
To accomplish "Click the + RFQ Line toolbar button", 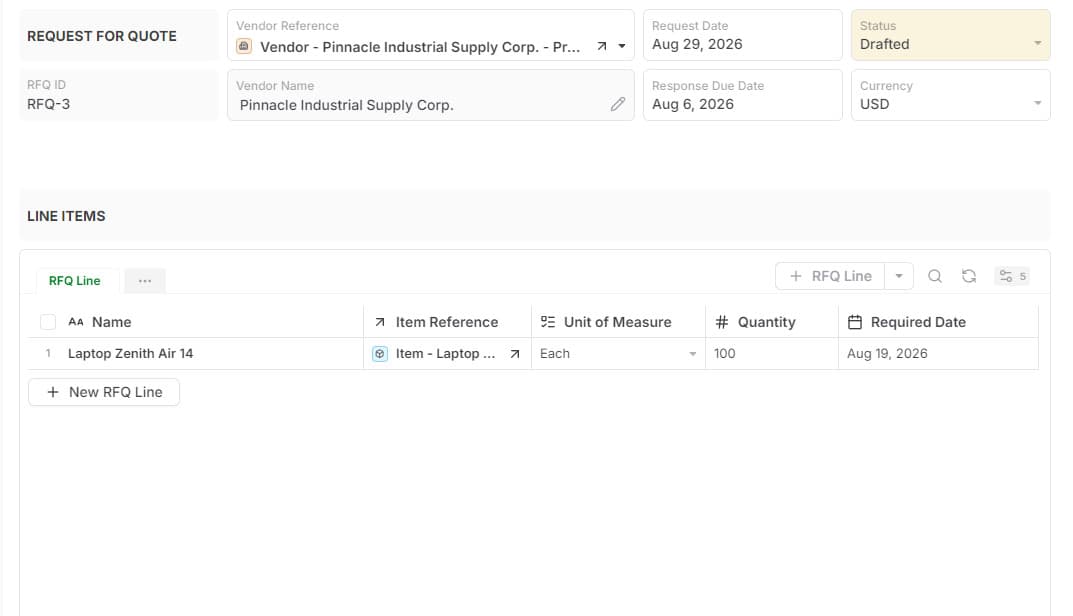I will click(830, 276).
